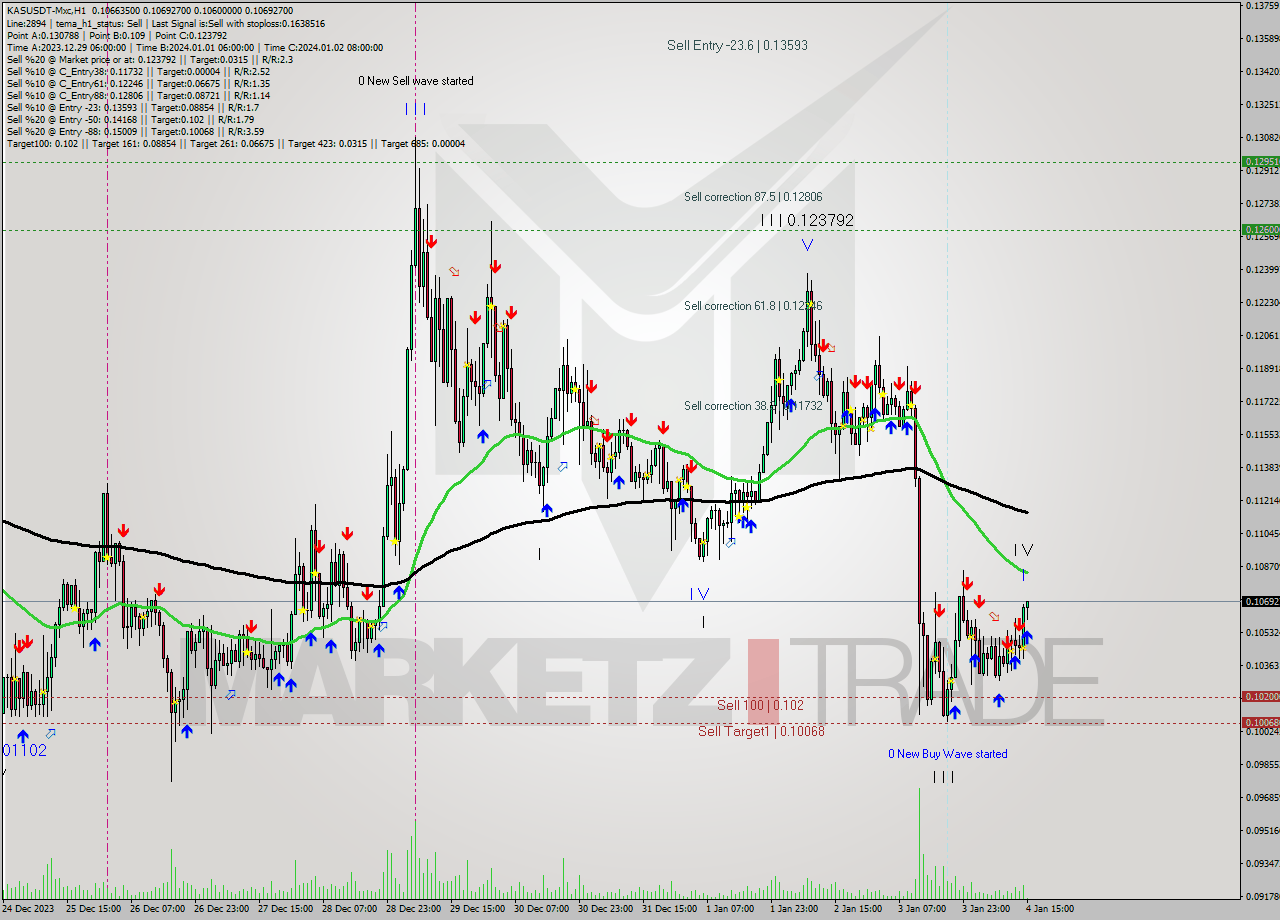This screenshot has width=1280, height=920.
Task: Select the 'Sell Entry -23.6 | 0.13593' label
Action: coord(737,45)
